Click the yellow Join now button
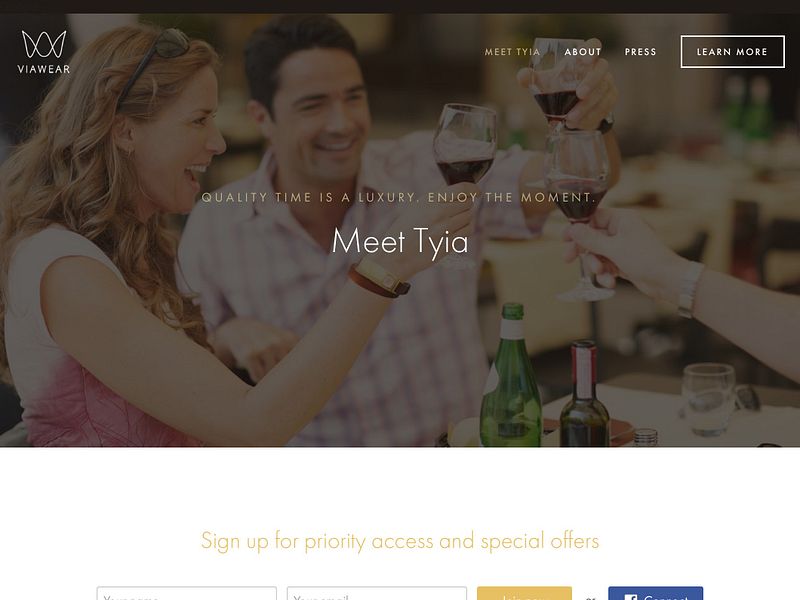 (524, 593)
